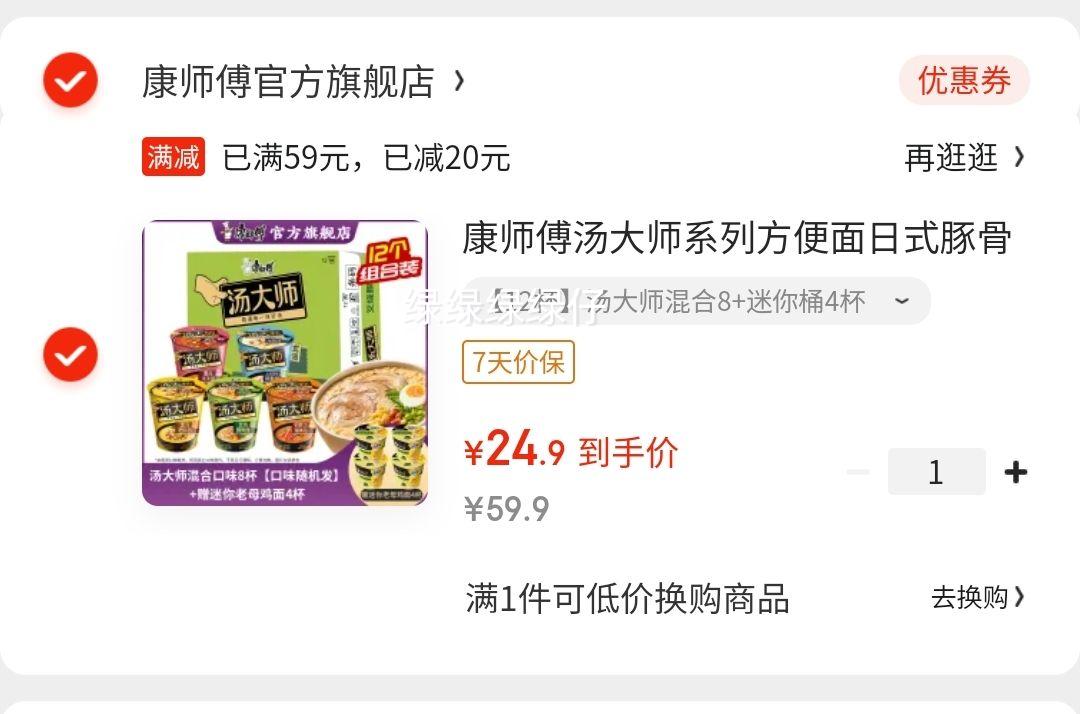
Task: Increase quantity with the plus button
Action: pyautogui.click(x=1016, y=472)
